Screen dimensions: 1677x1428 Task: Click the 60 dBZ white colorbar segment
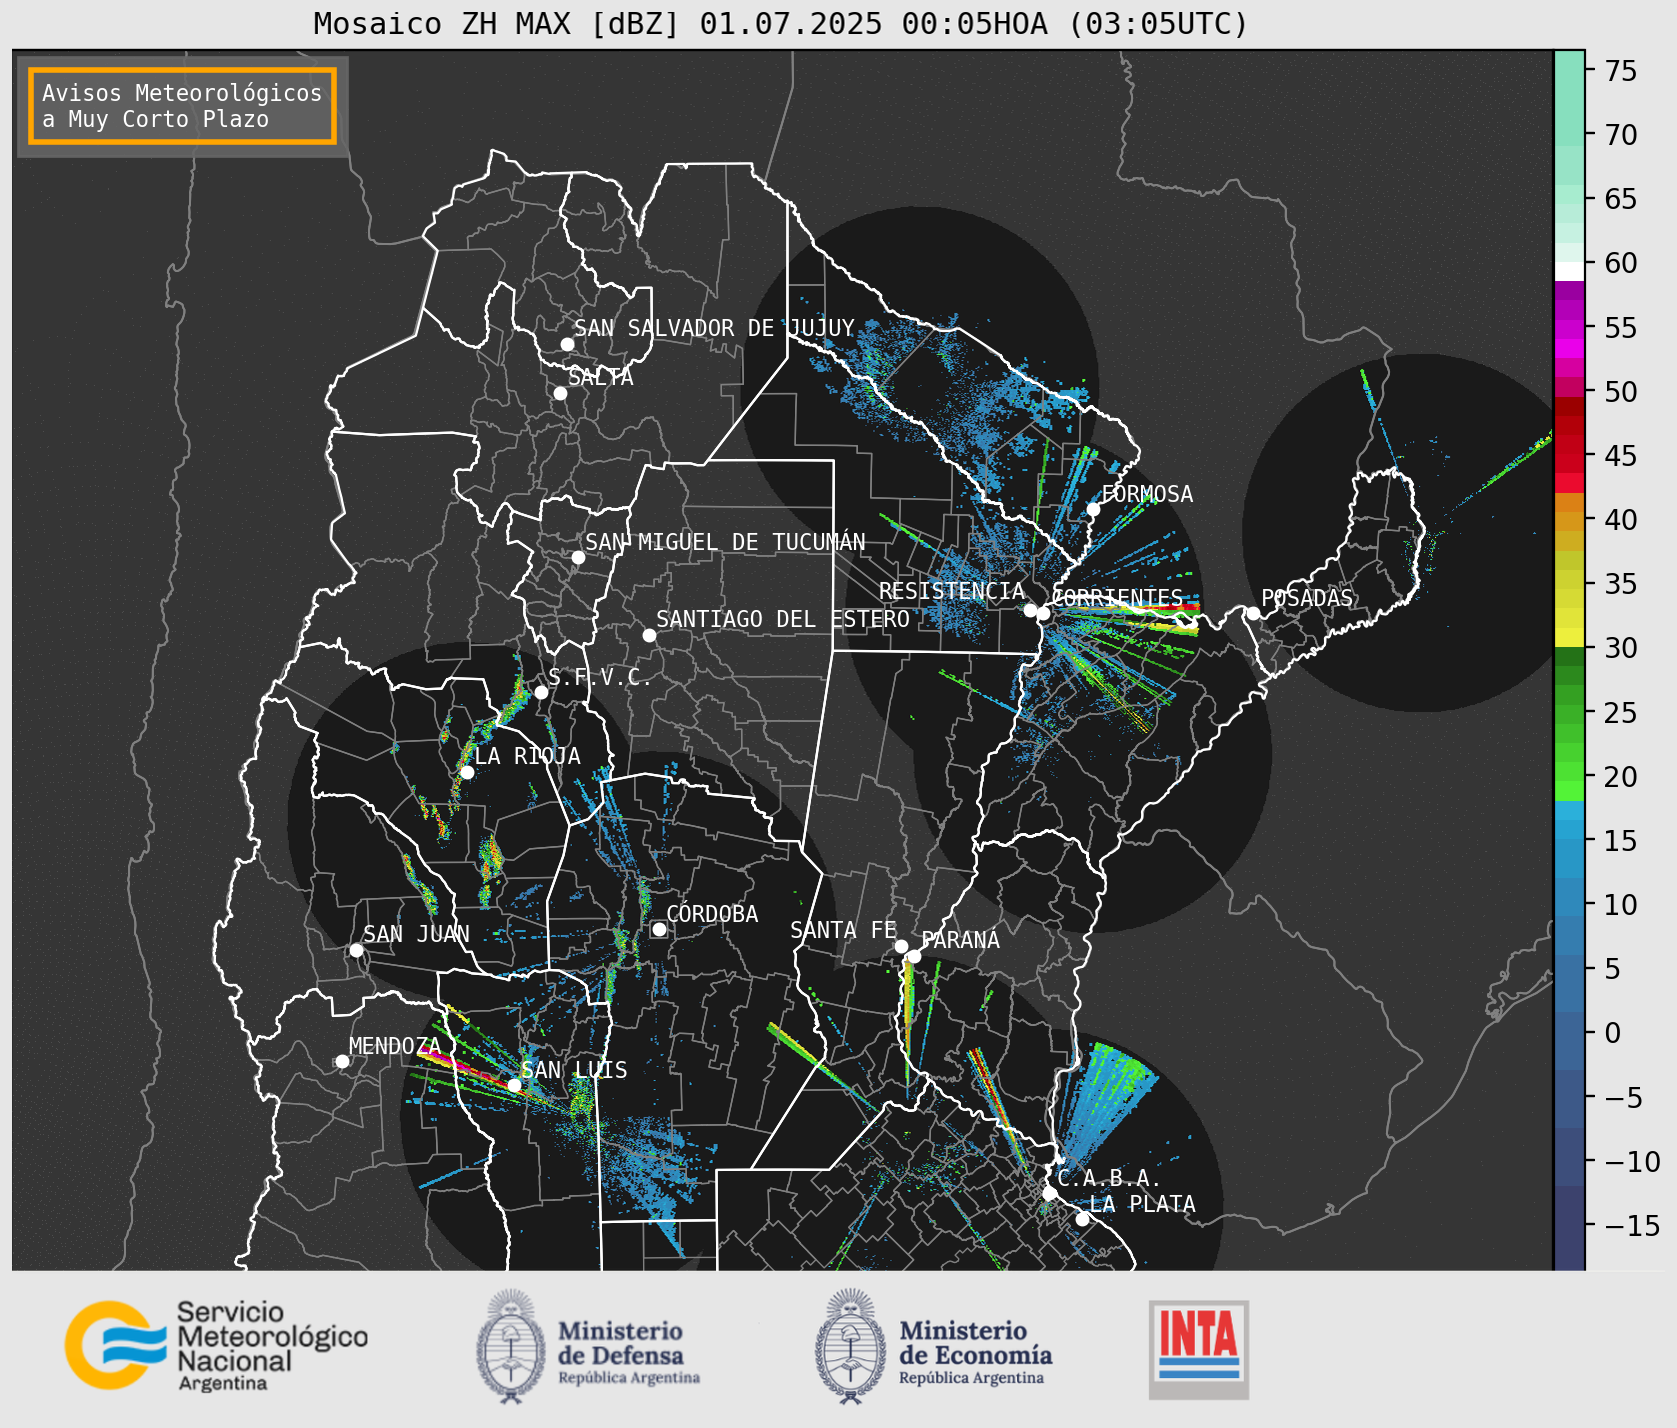tap(1569, 270)
